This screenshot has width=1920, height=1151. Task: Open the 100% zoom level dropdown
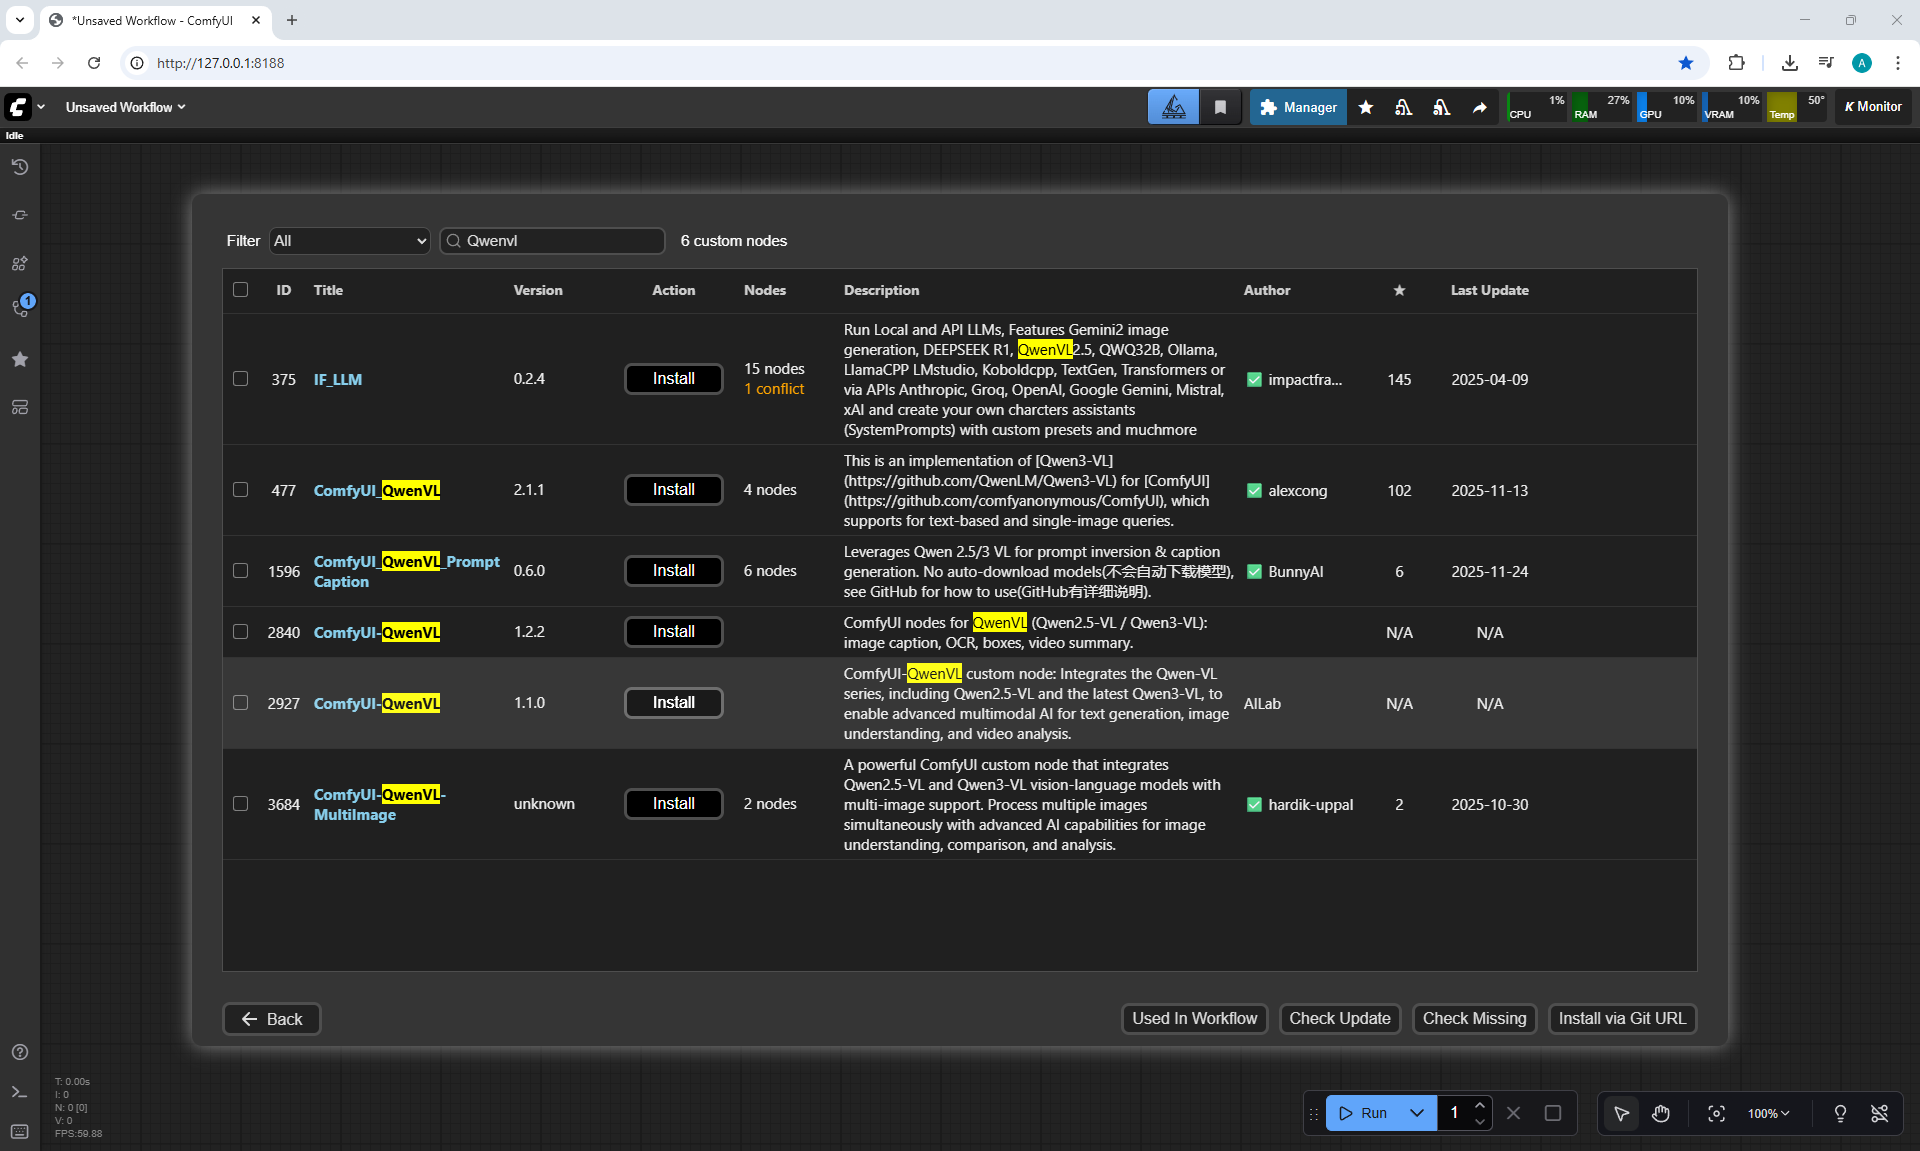[1768, 1113]
